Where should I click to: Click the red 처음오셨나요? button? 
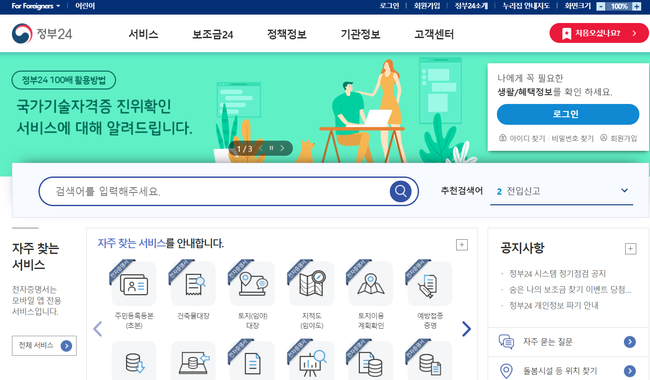(x=599, y=33)
